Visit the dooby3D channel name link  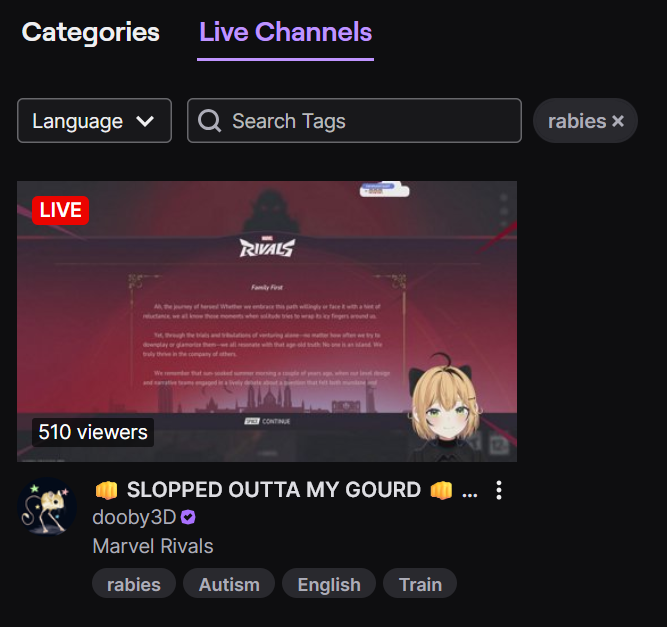coord(134,517)
